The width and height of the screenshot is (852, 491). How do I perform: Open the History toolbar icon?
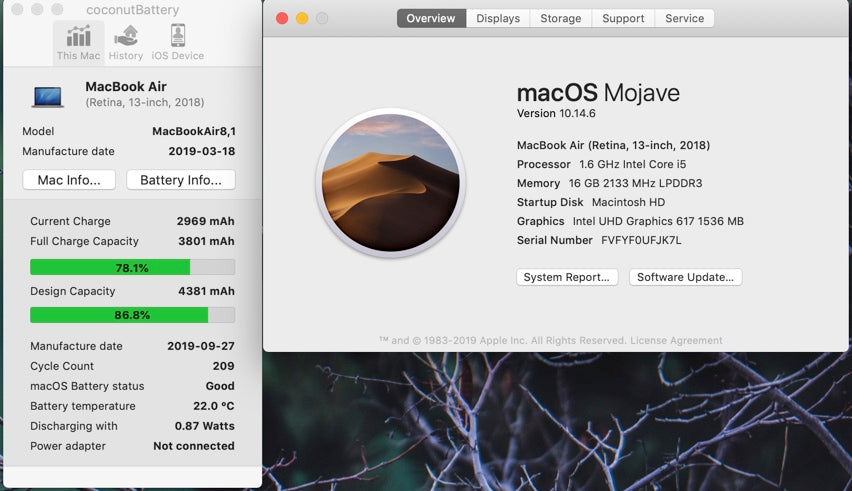(126, 42)
